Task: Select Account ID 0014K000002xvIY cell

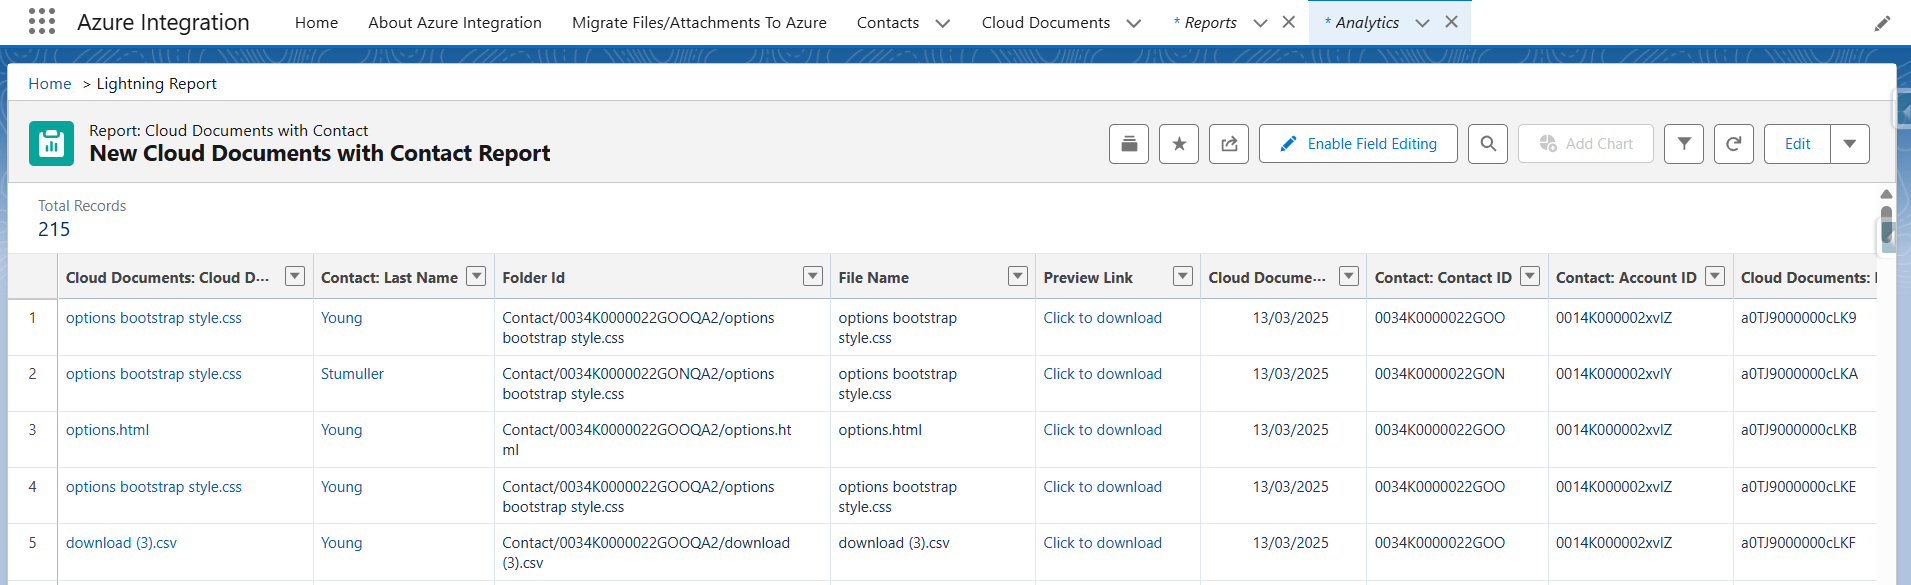Action: (x=1613, y=374)
